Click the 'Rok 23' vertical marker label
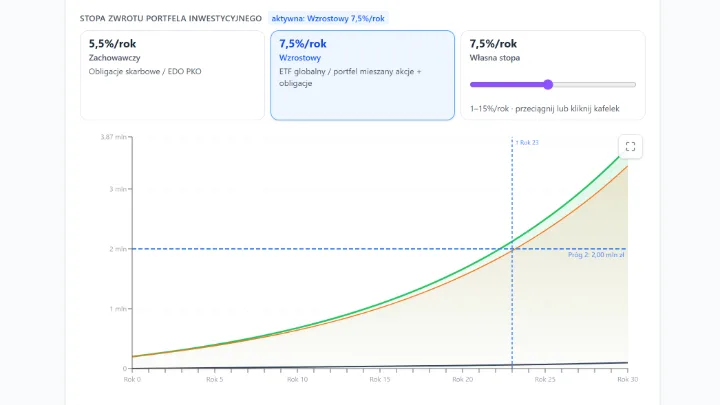 click(527, 143)
